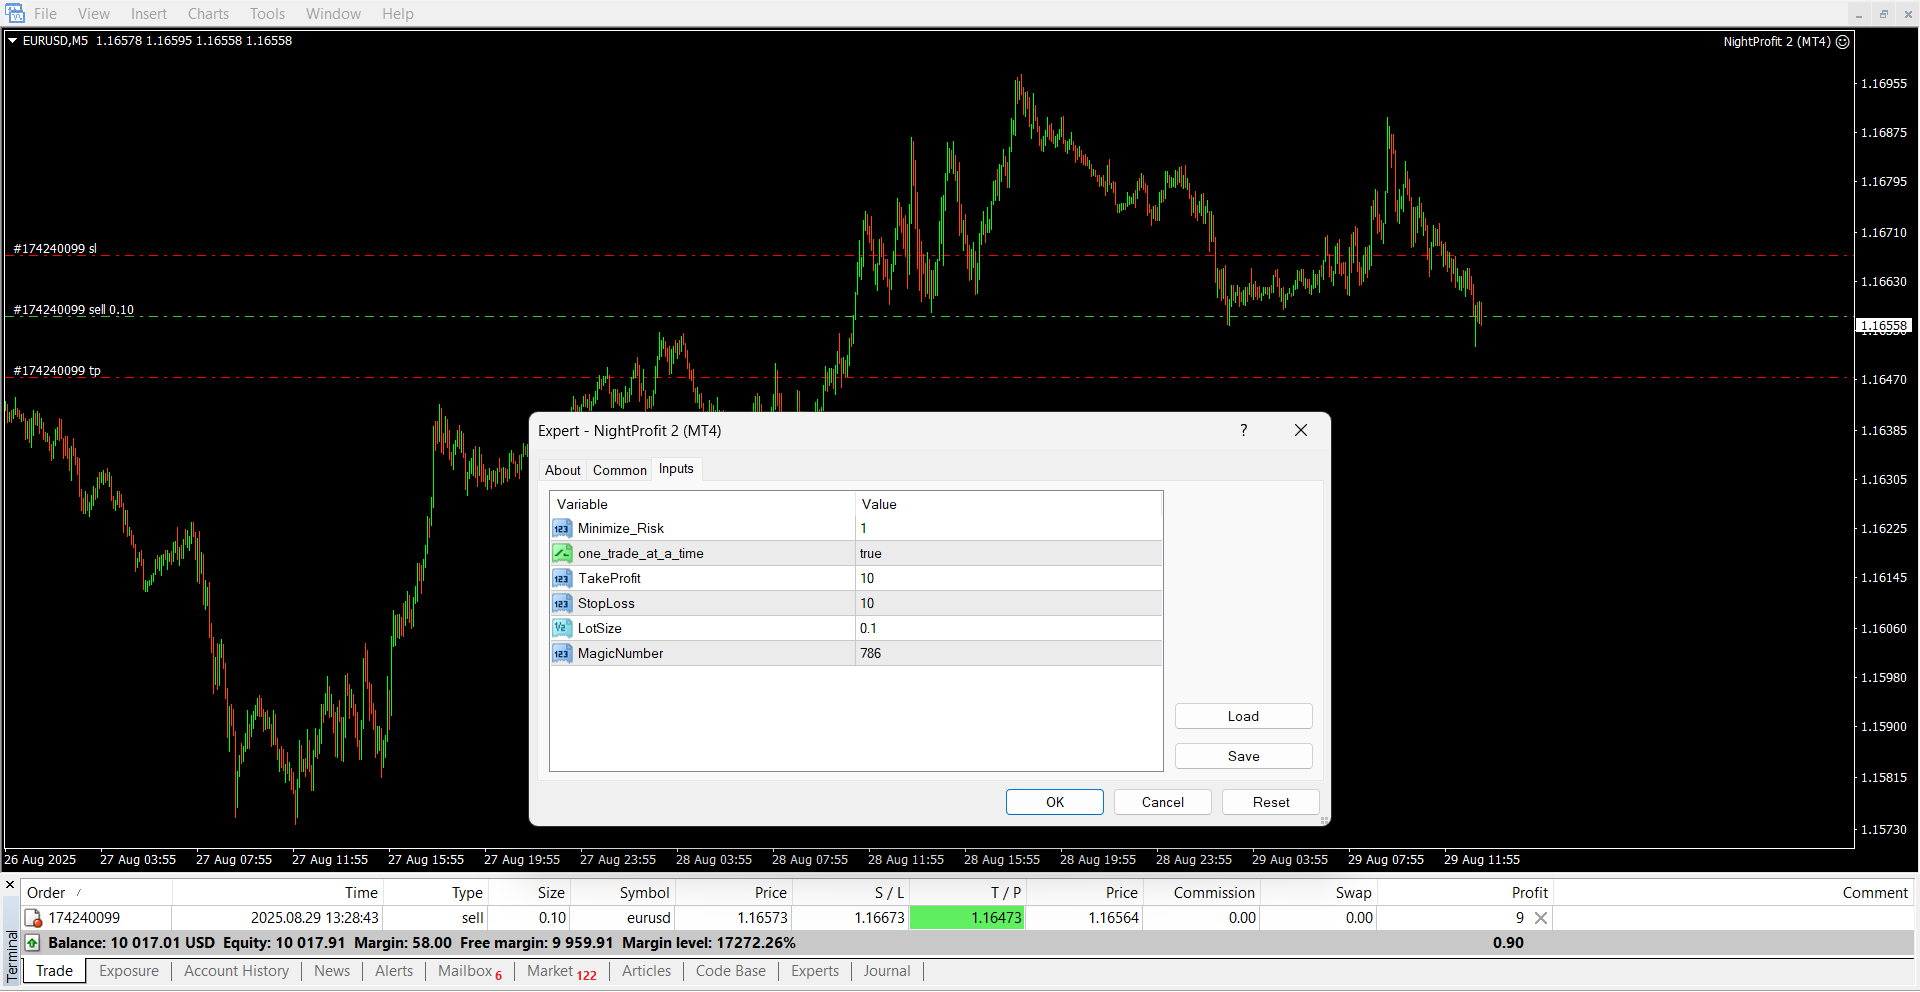
Task: Open the Account History tab
Action: click(x=236, y=971)
